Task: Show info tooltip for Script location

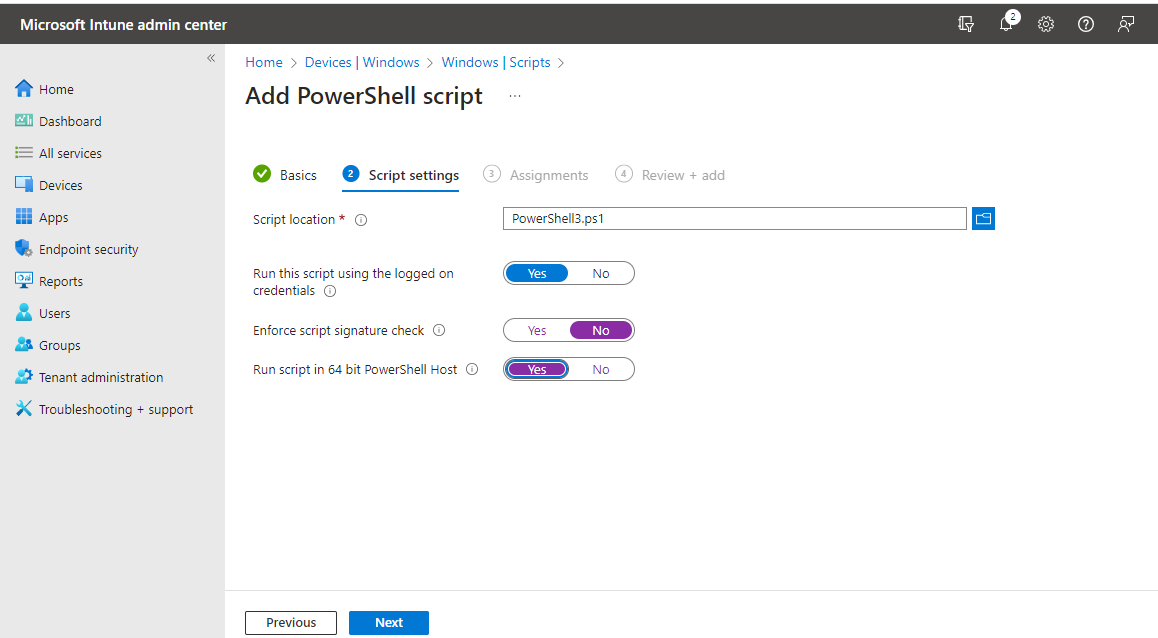Action: point(361,220)
